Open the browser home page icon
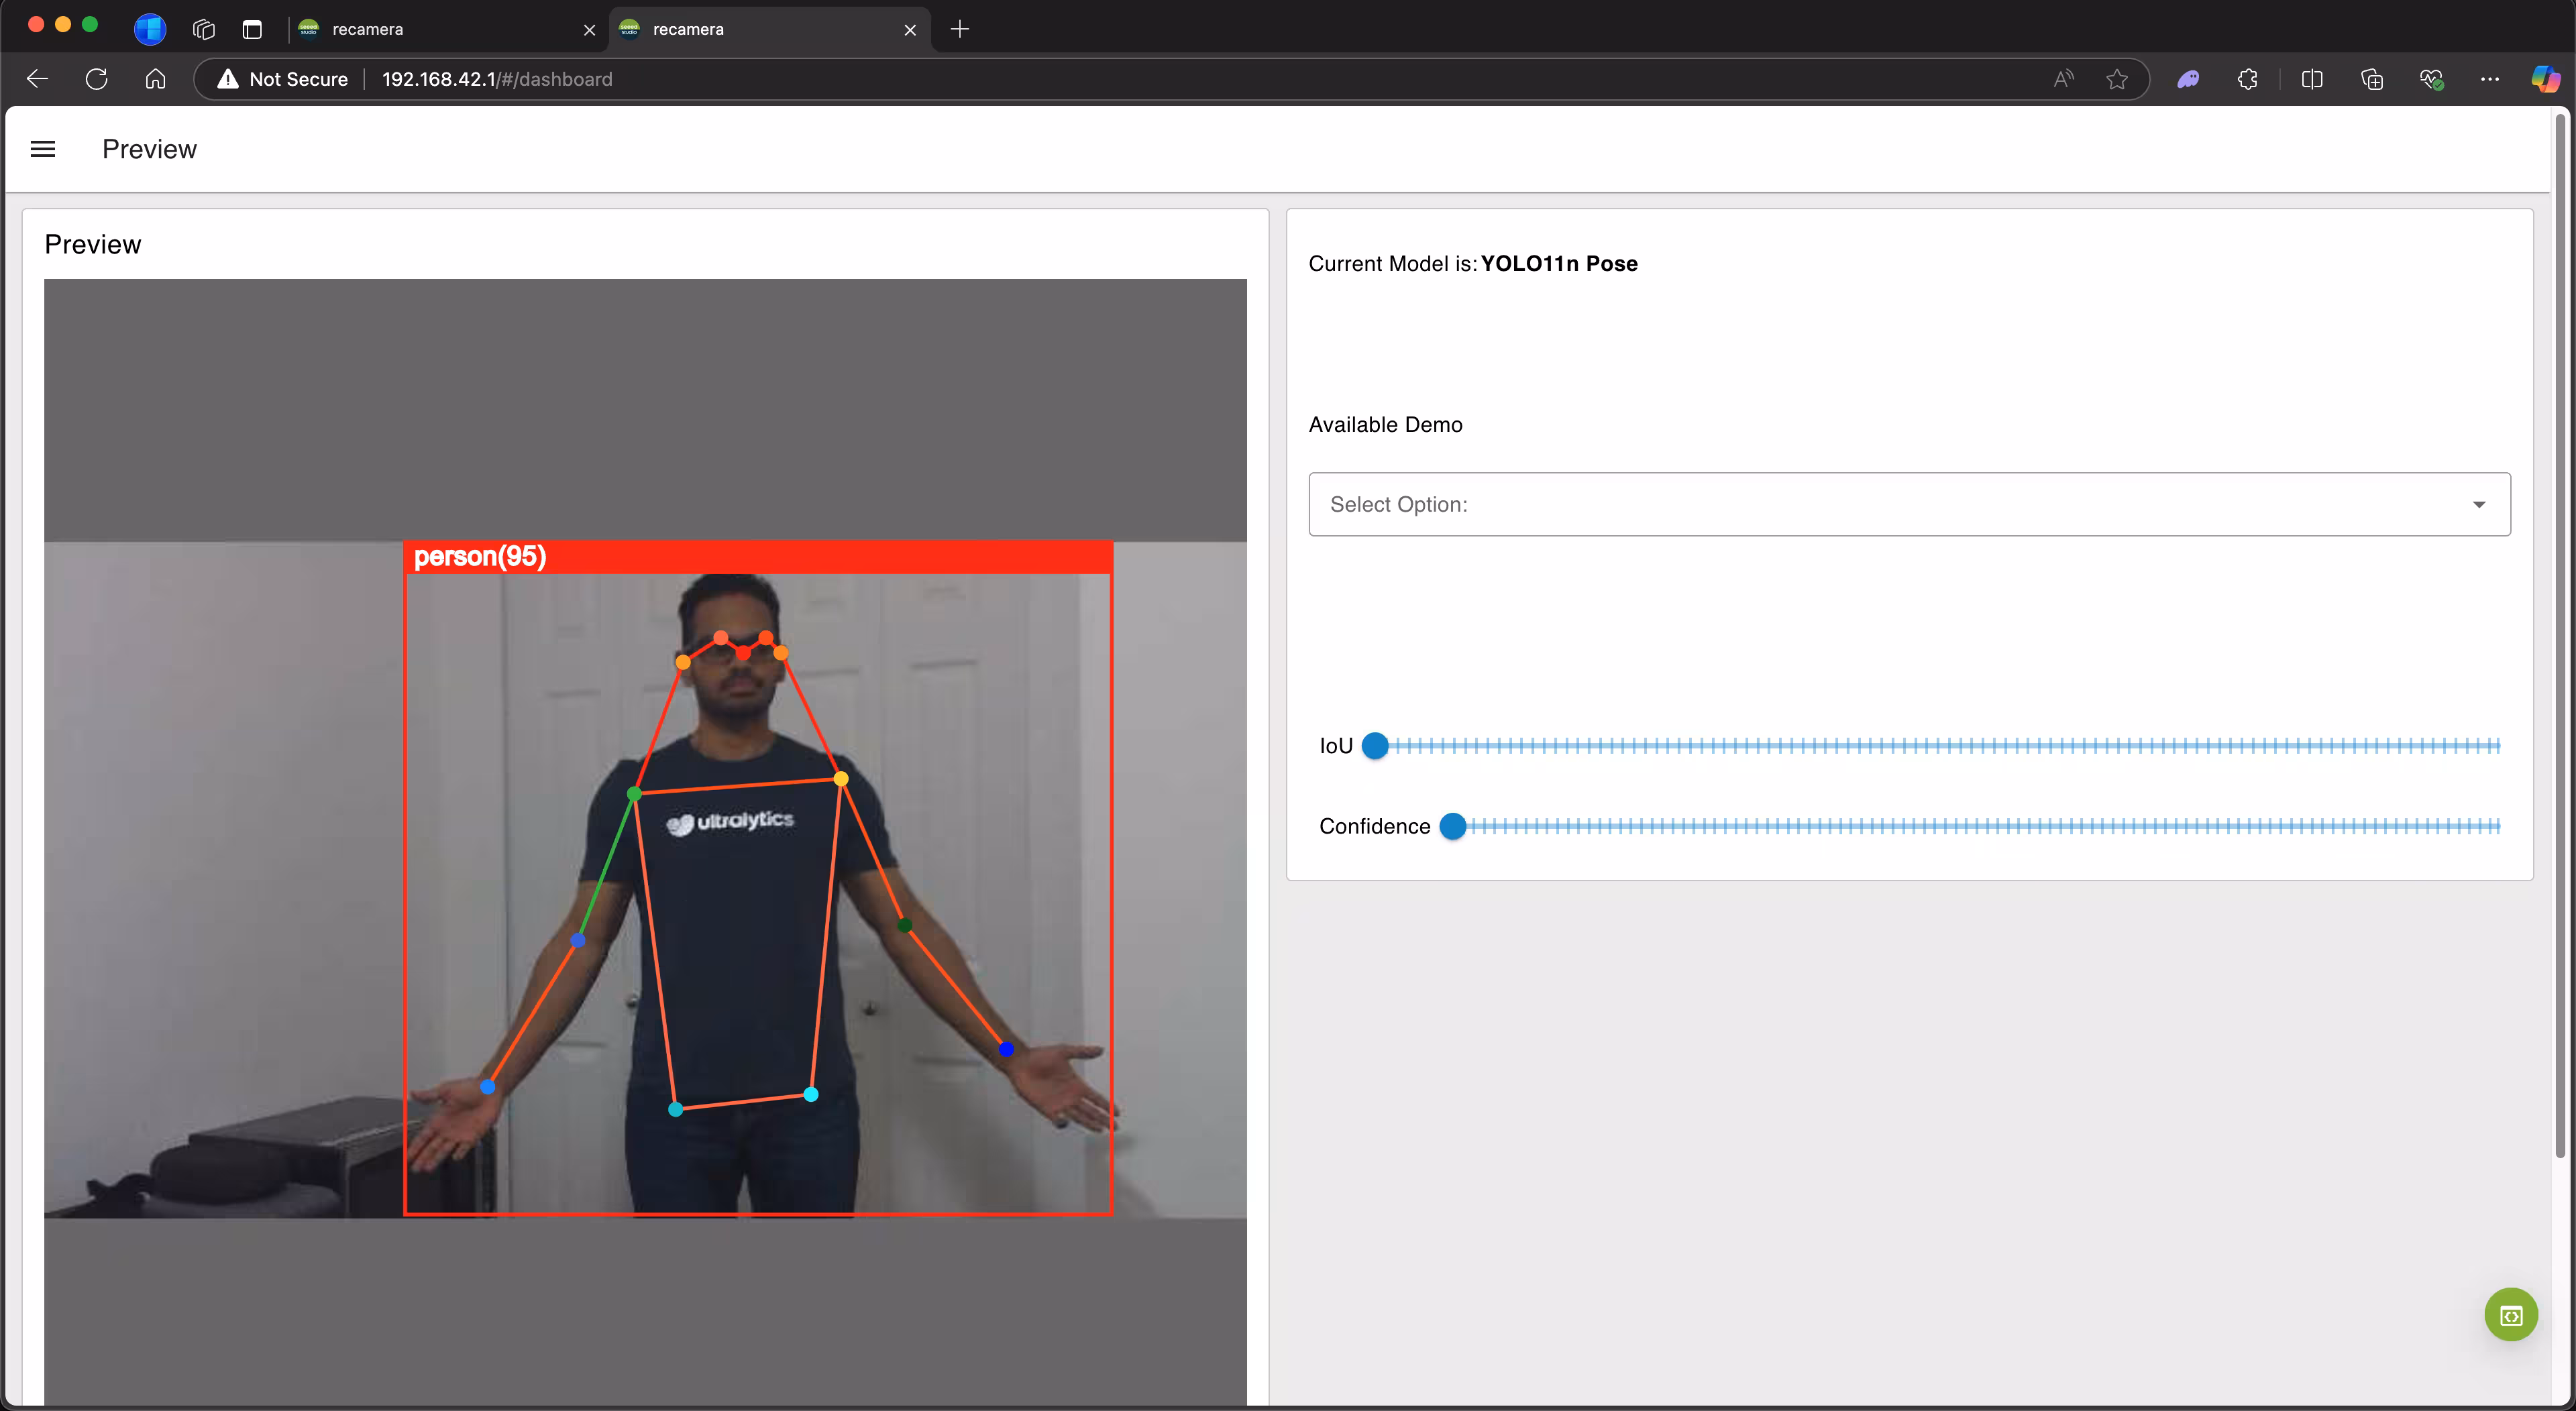The height and width of the screenshot is (1411, 2576). coord(155,79)
